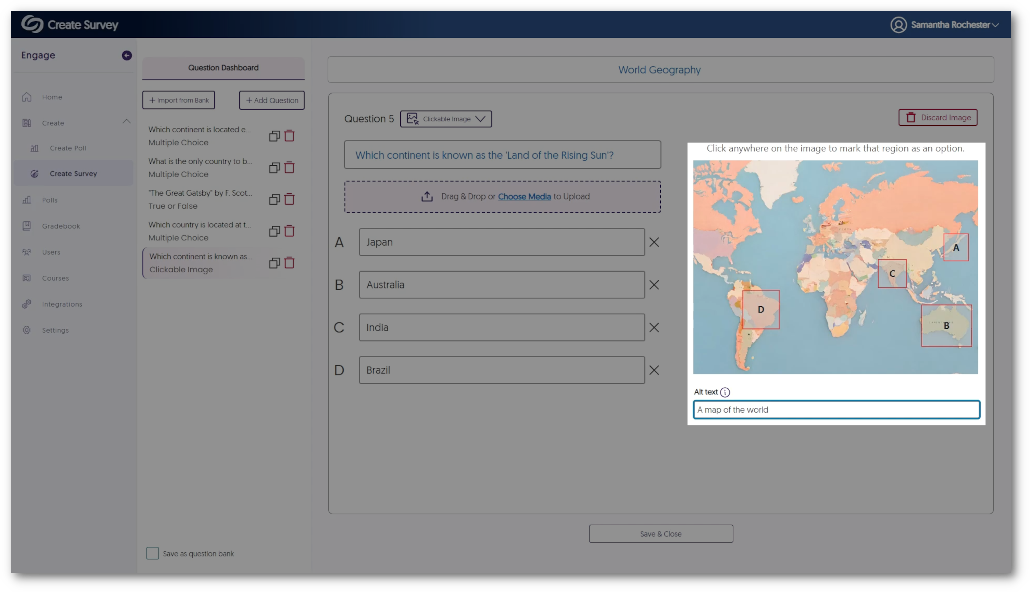Screen dimensions: 1030x592
Task: Open Gradebook from the sidebar
Action: coord(60,226)
